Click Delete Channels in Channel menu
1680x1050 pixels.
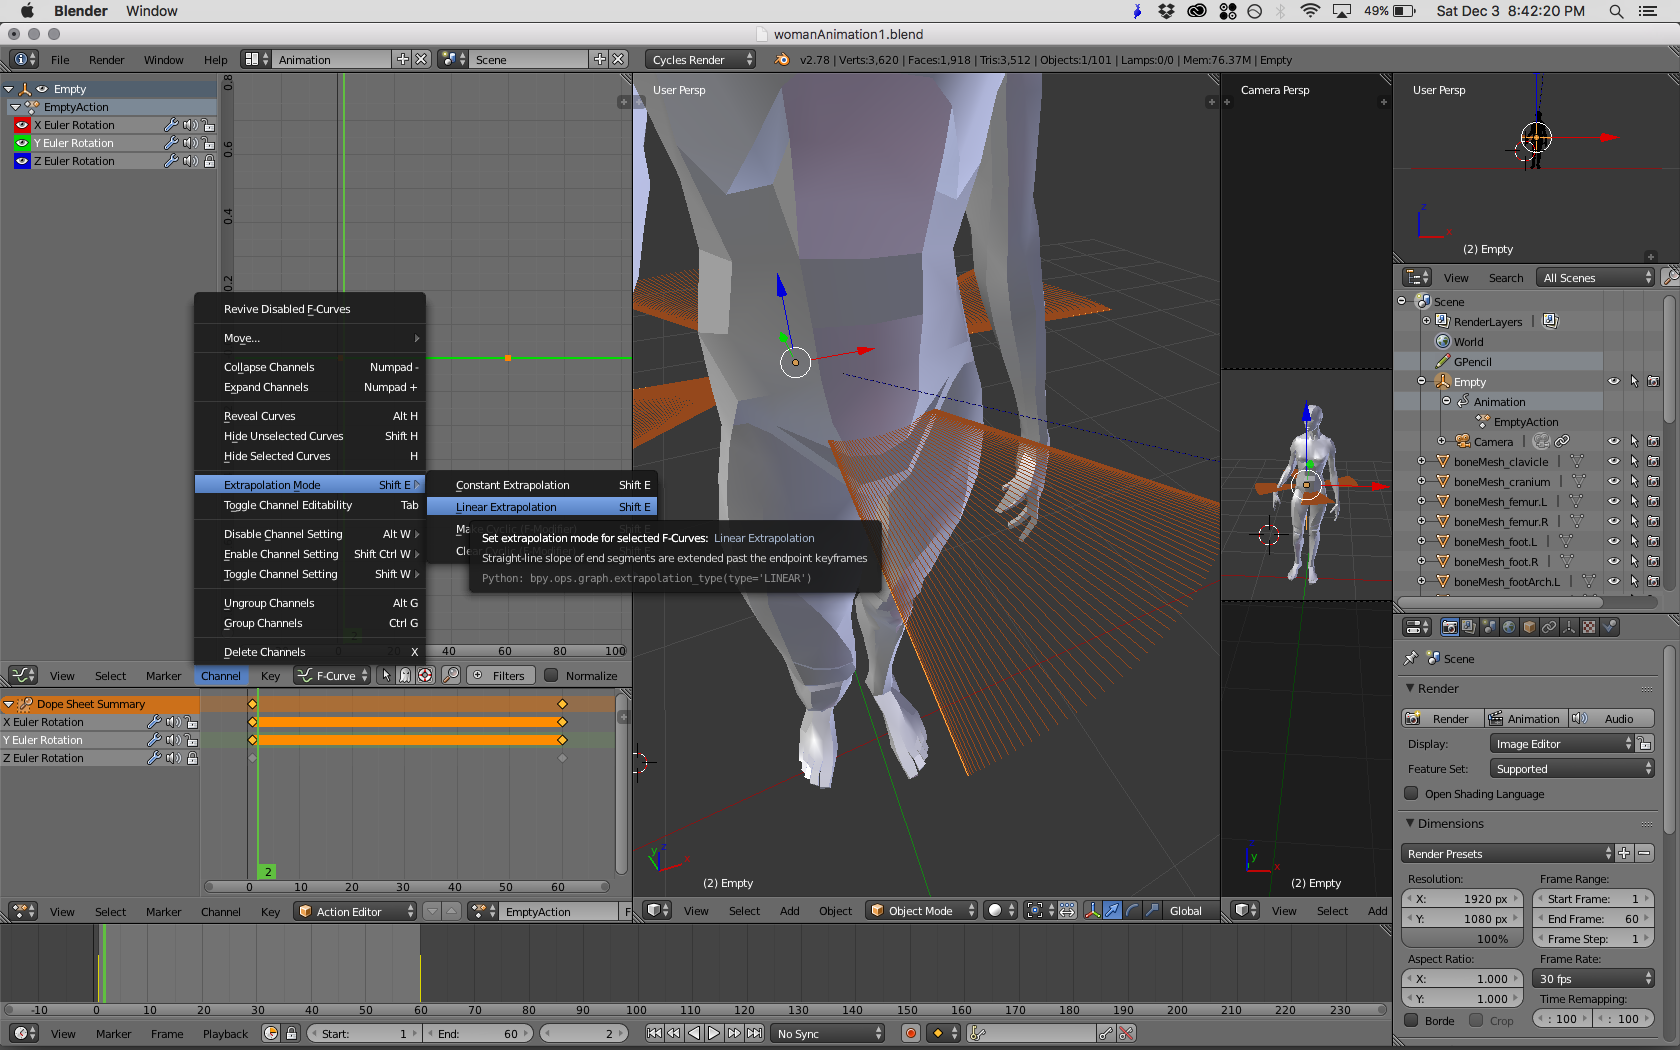click(x=310, y=652)
